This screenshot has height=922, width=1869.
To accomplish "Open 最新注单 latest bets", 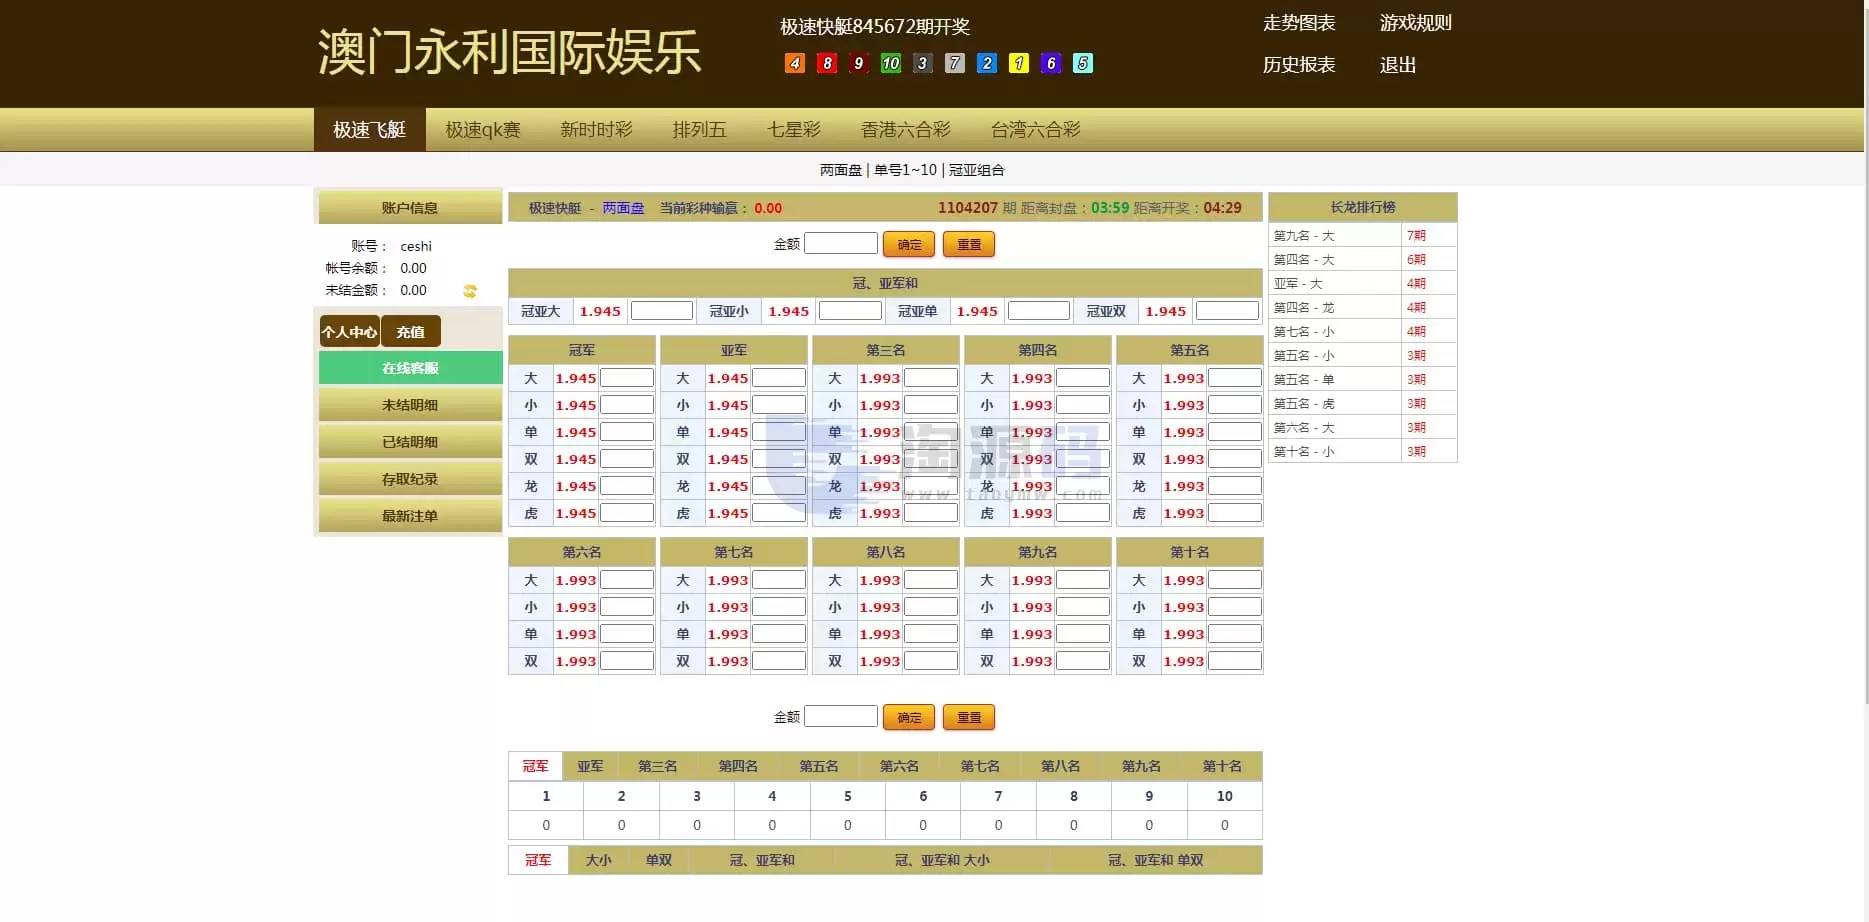I will 410,516.
